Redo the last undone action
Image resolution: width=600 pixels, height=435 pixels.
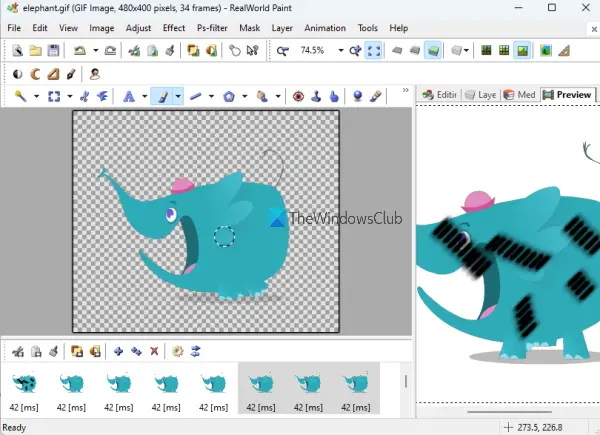[x=110, y=51]
